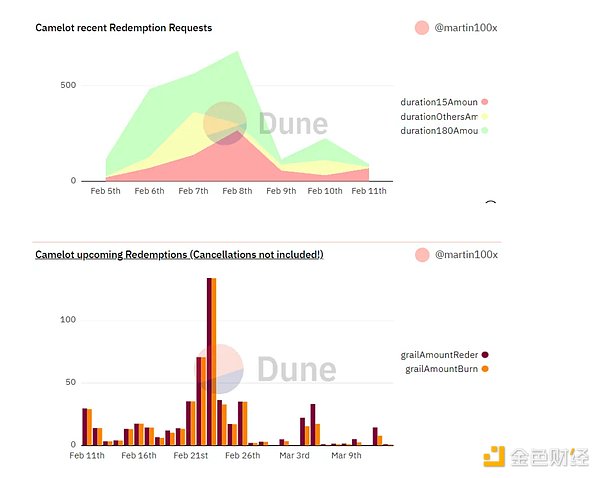Toggle the durationOthersAm legend series

(x=438, y=116)
